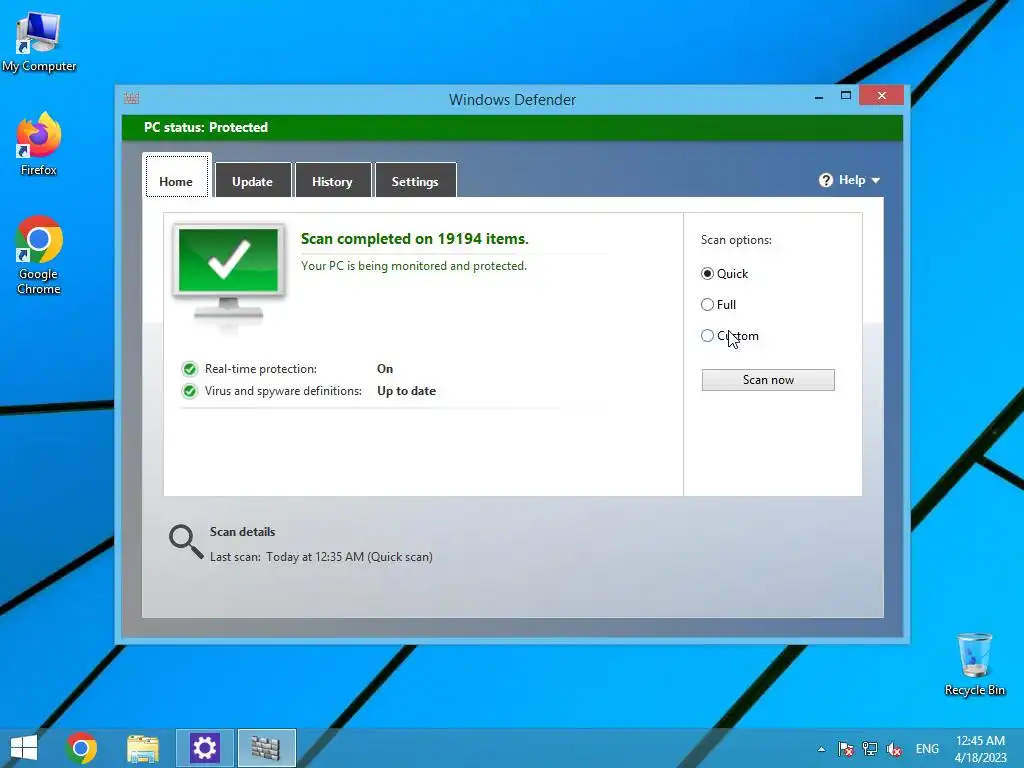Open the History tab
1024x768 pixels.
click(x=332, y=181)
